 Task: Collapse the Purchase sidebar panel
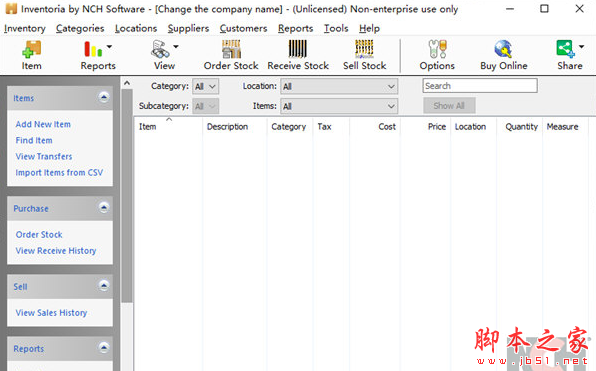[104, 208]
